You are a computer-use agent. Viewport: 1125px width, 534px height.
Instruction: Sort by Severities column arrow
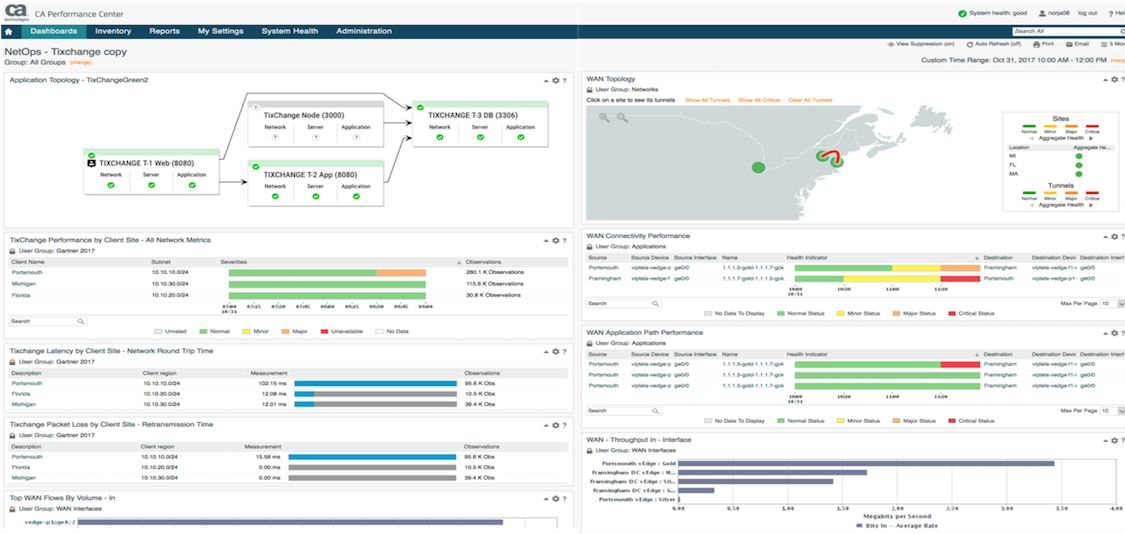coord(458,262)
